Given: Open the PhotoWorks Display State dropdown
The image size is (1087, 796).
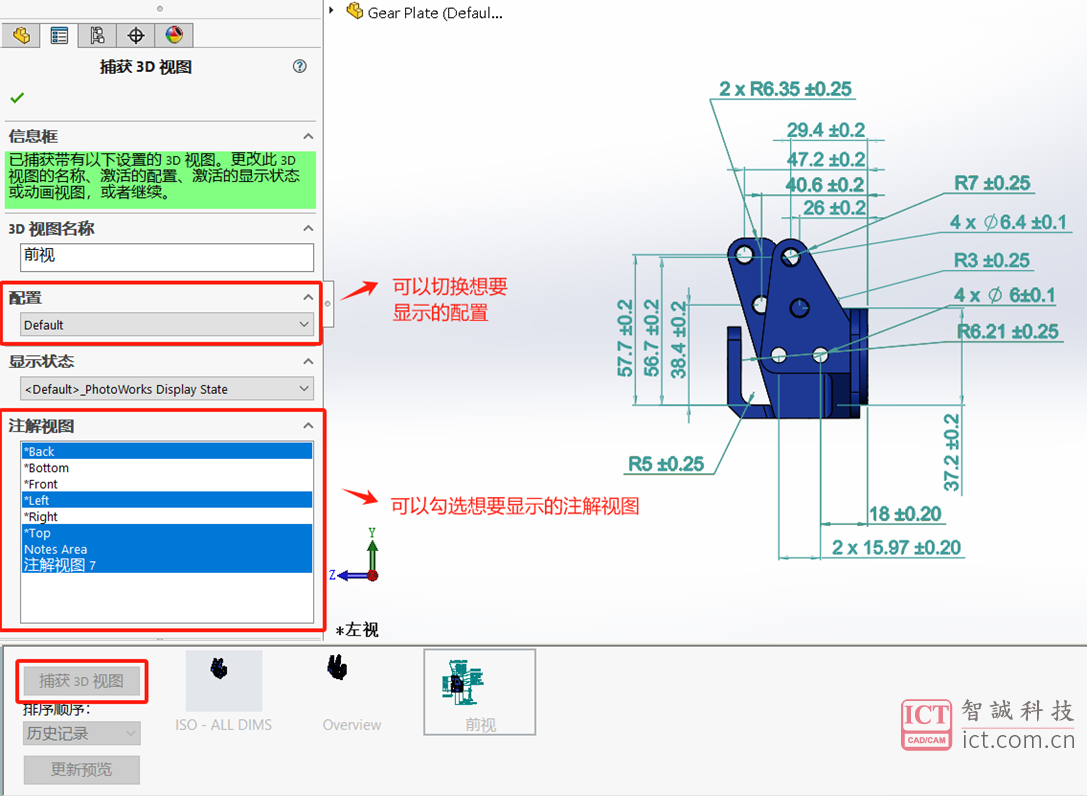Looking at the screenshot, I should (x=167, y=388).
